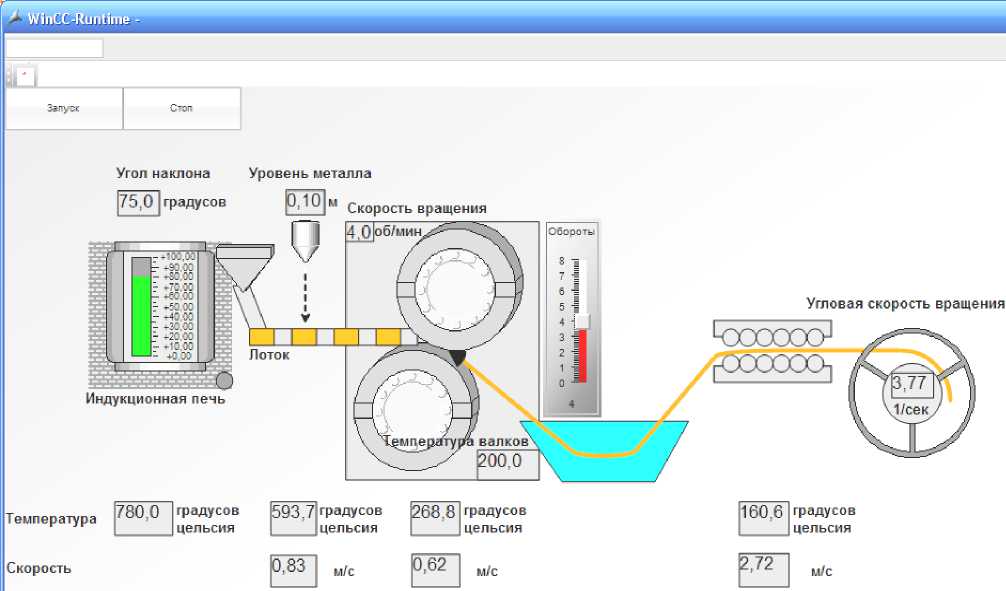Click the coiler wheel graphic
Viewport: 1006px width, 591px height.
[x=911, y=391]
